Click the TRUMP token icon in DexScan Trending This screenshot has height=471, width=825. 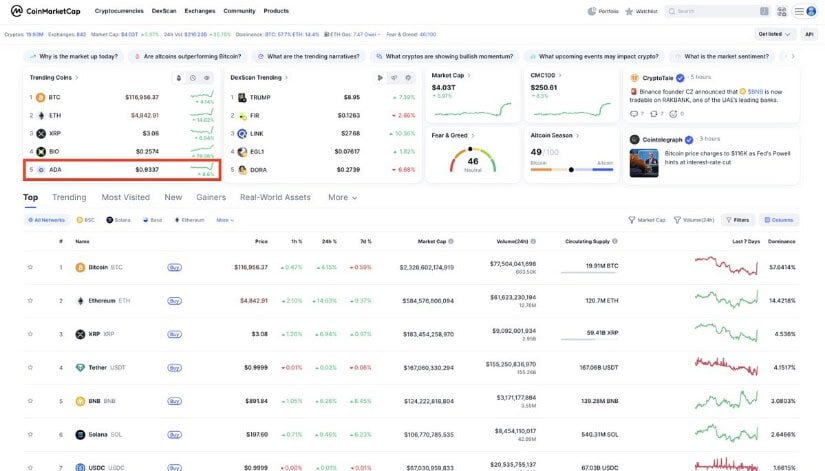pos(242,97)
